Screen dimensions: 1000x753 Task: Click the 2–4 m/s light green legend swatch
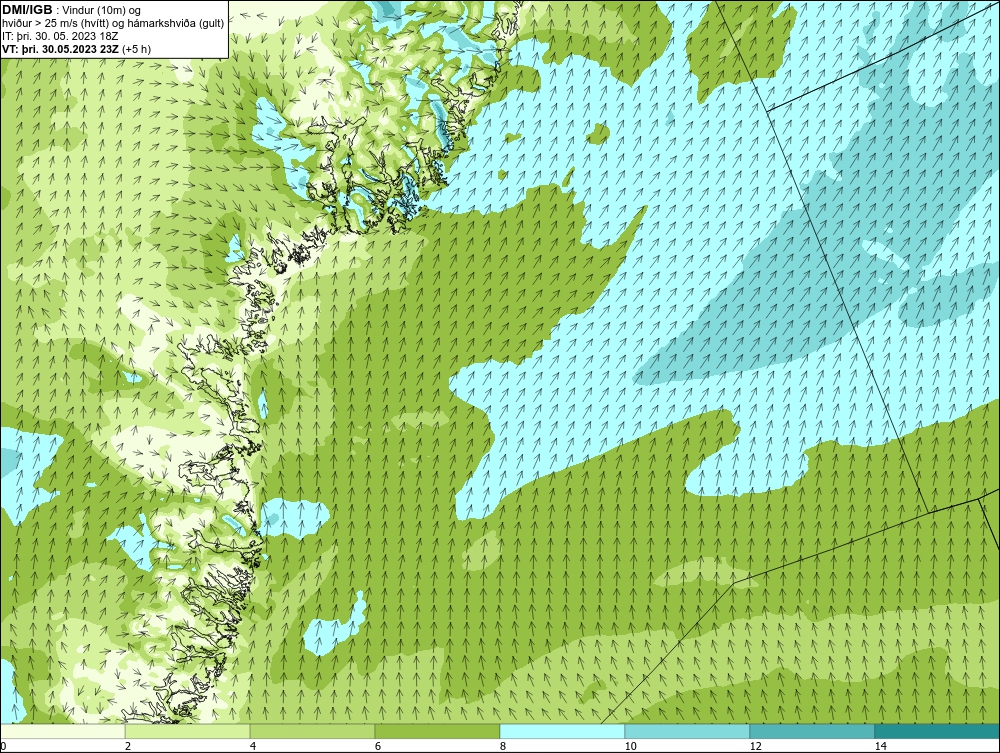click(x=188, y=731)
